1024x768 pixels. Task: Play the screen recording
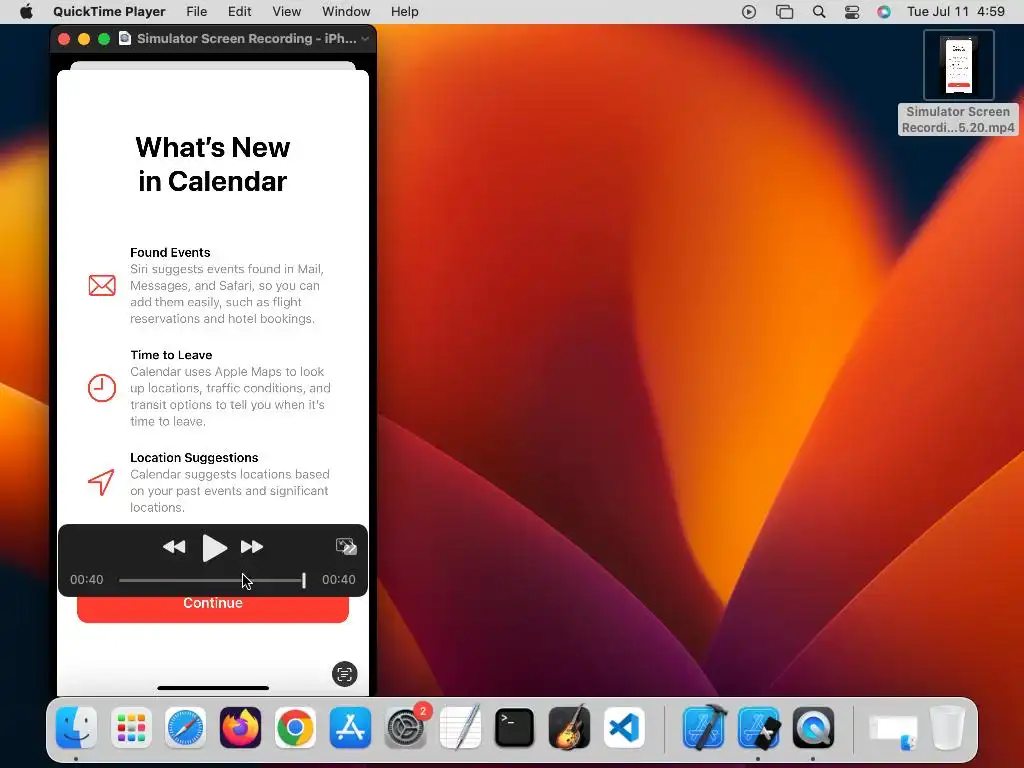pos(214,547)
